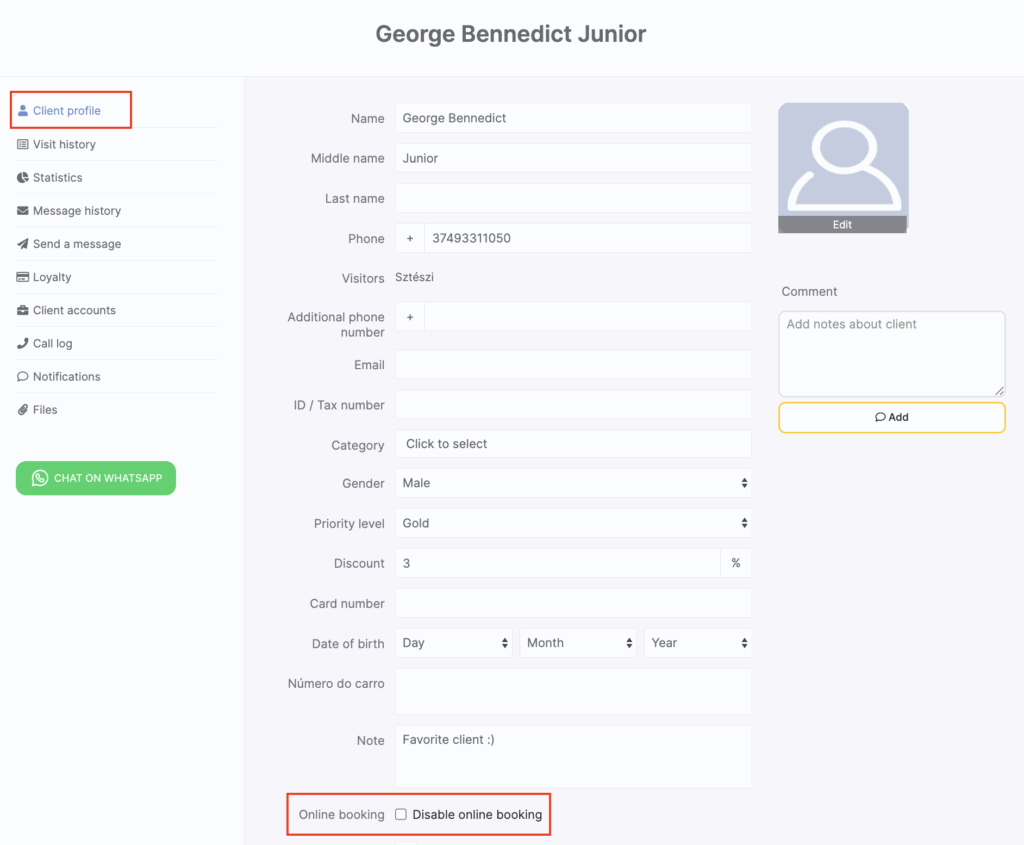Click the Visit history list icon
Viewport: 1024px width, 845px height.
tap(23, 144)
